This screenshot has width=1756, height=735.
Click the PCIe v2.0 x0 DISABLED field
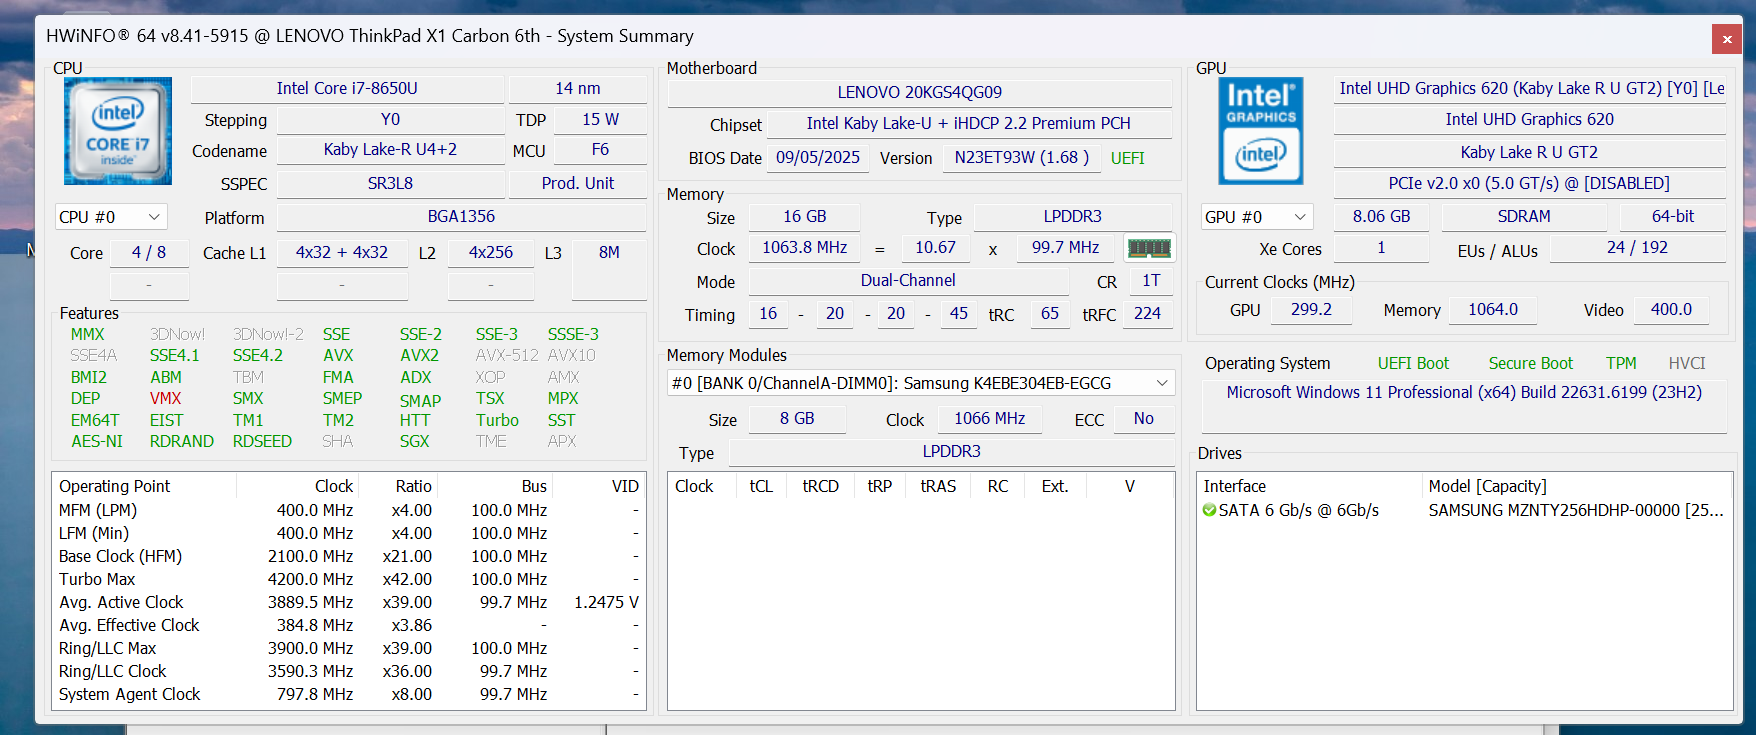click(x=1530, y=183)
